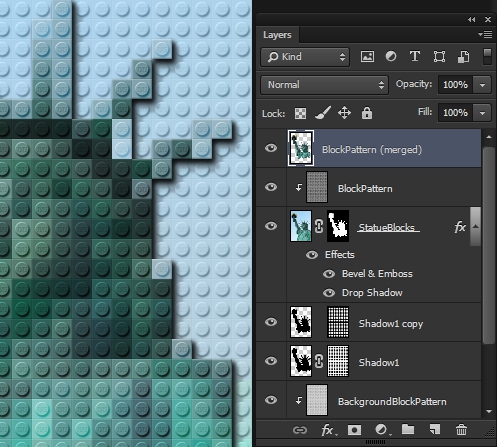Click the lock transparent pixels icon

(x=300, y=113)
